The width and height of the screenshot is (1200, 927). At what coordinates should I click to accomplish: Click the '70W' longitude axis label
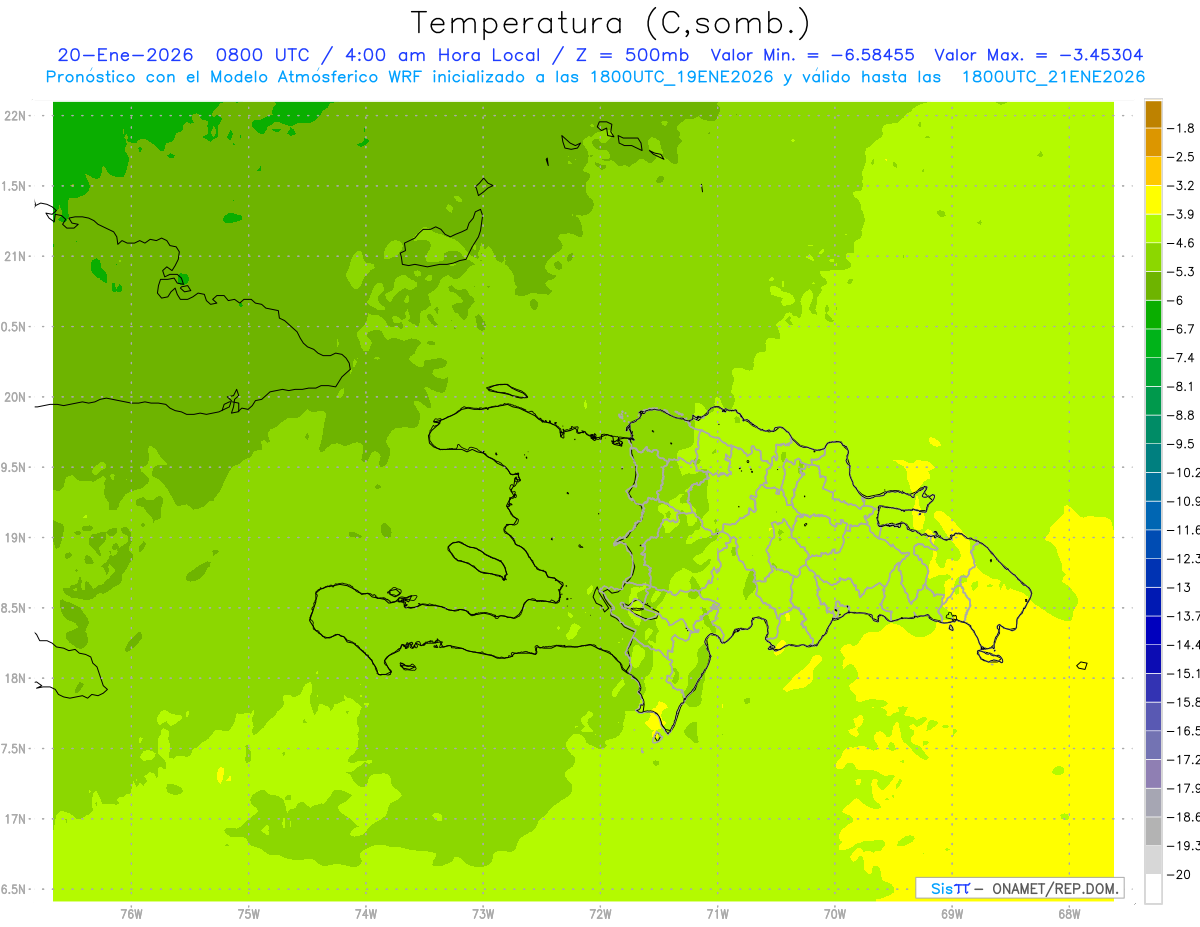(835, 914)
